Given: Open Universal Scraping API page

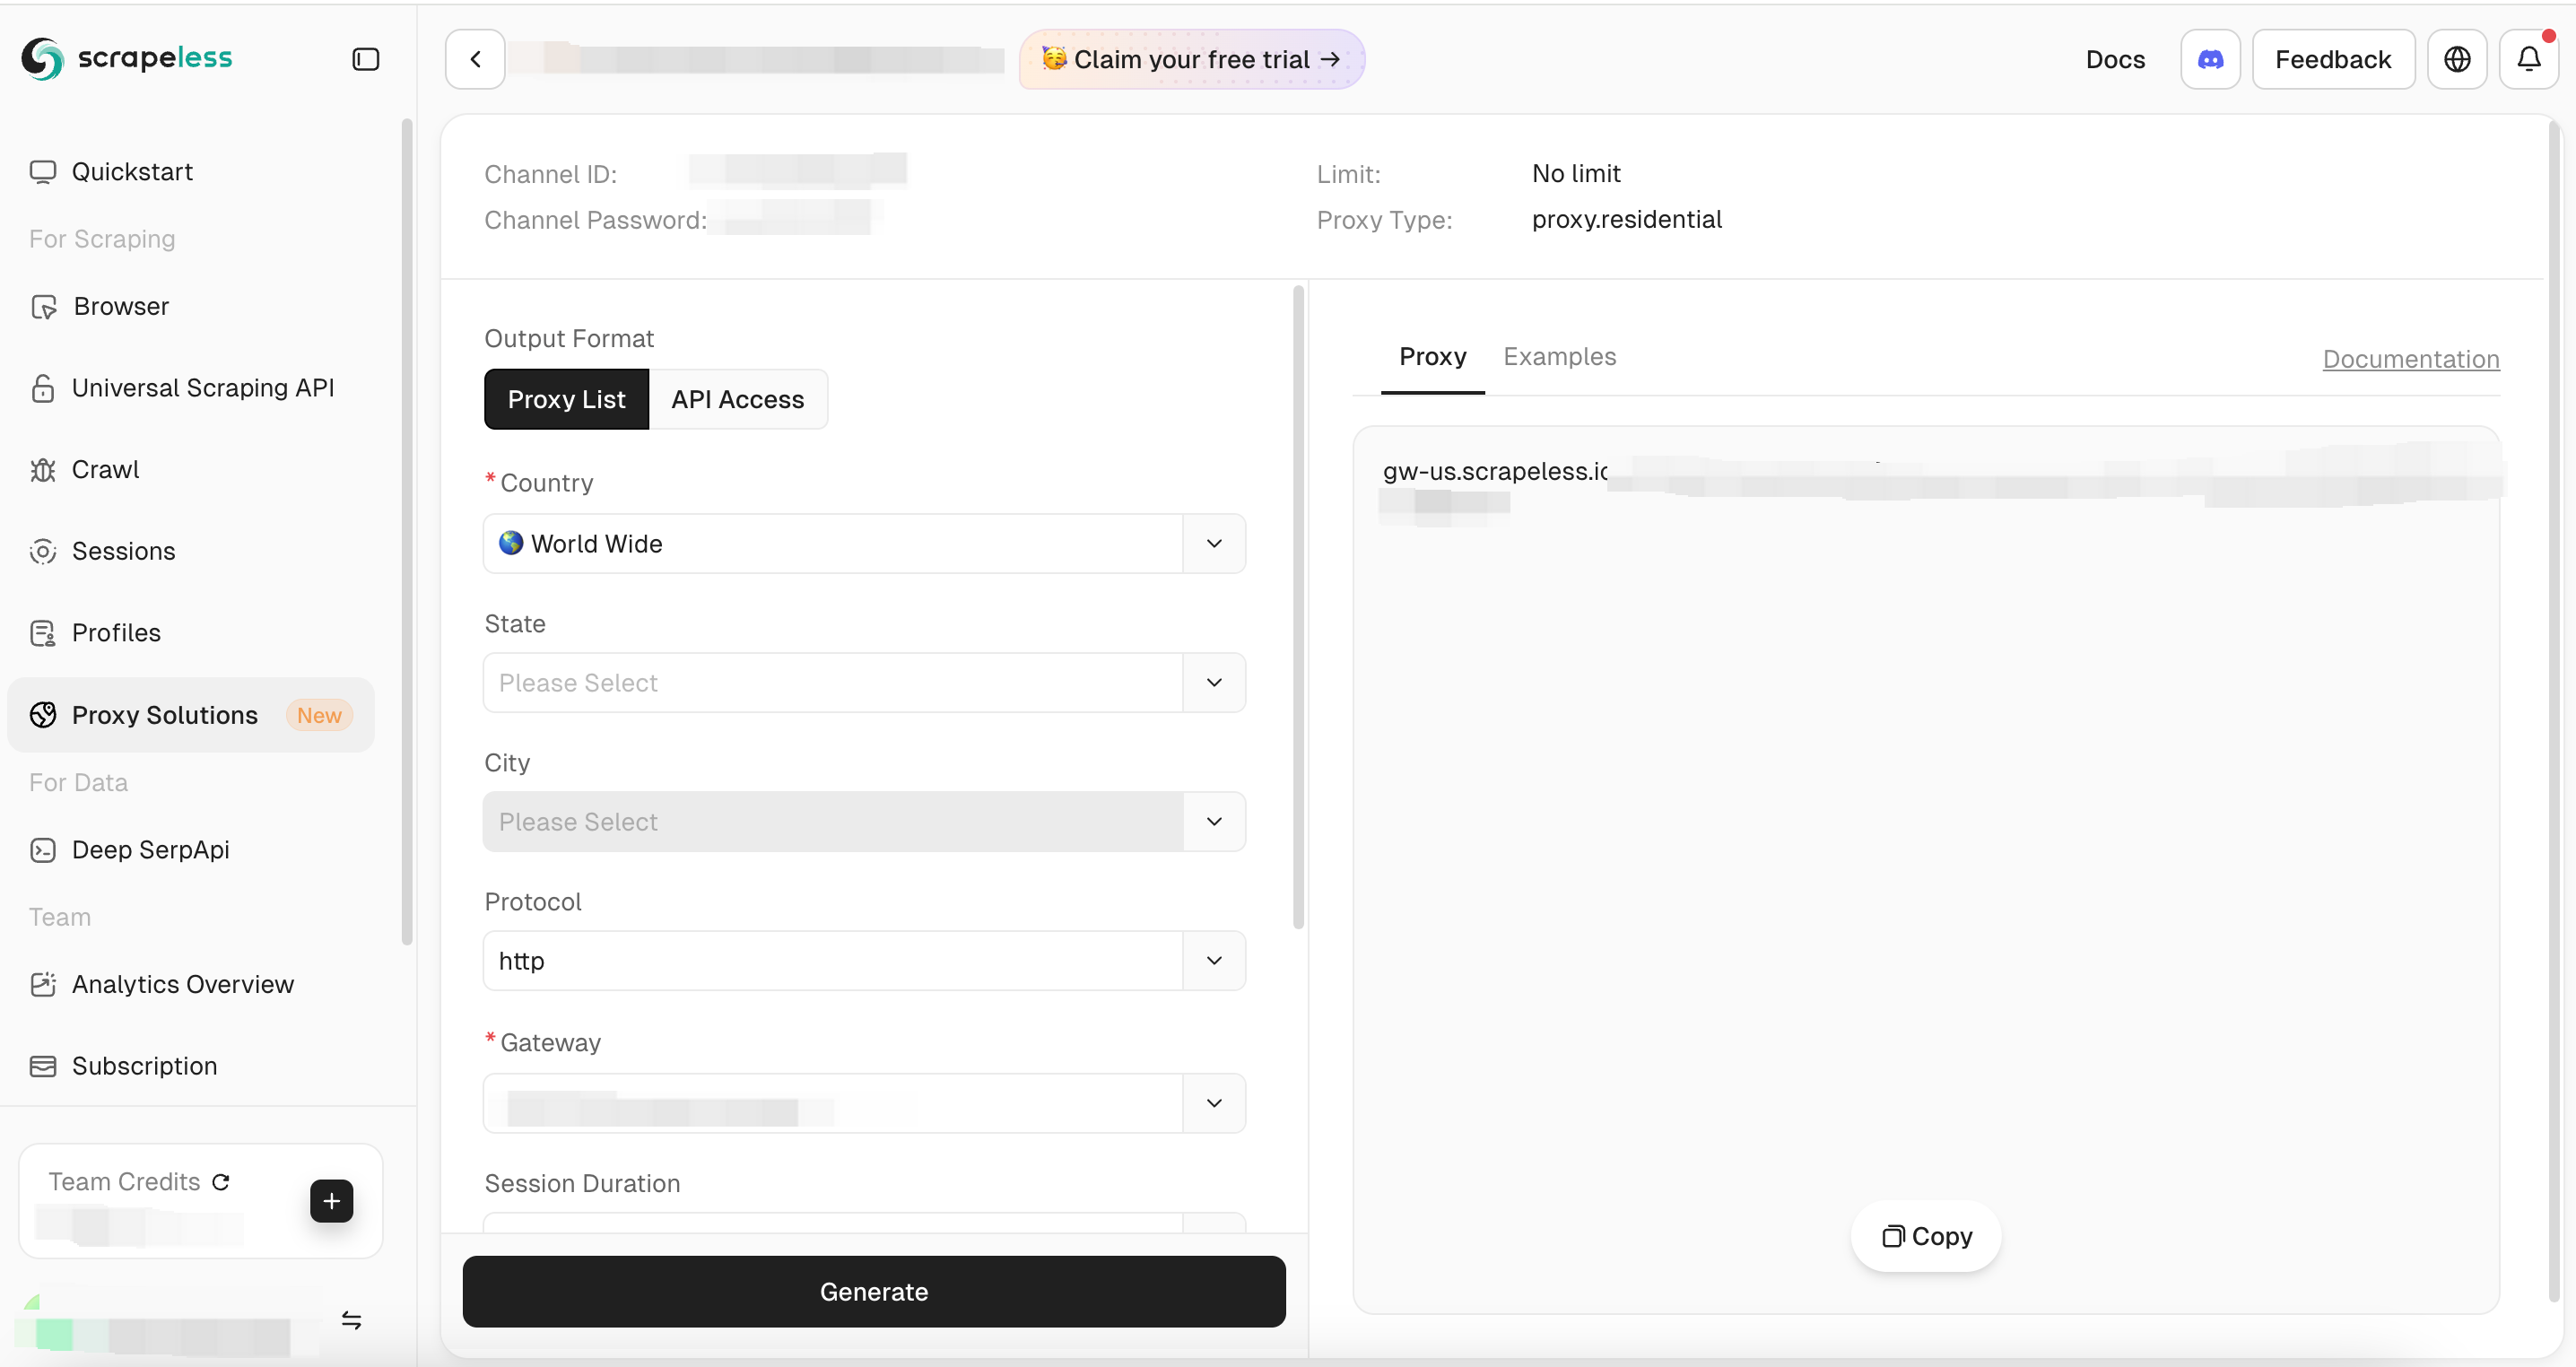Looking at the screenshot, I should tap(202, 387).
